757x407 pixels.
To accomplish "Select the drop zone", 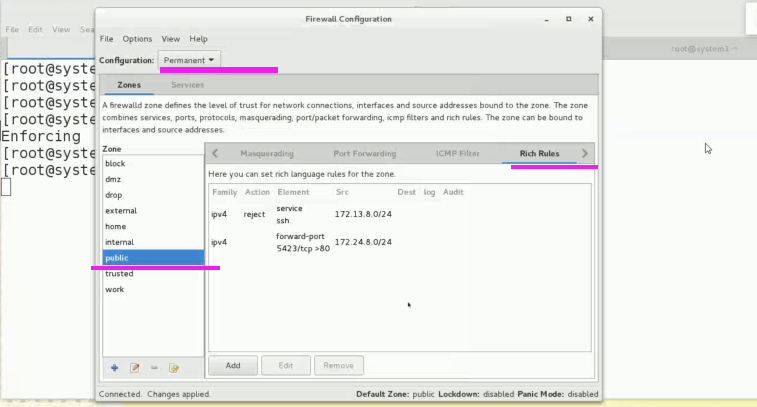I will pyautogui.click(x=153, y=195).
